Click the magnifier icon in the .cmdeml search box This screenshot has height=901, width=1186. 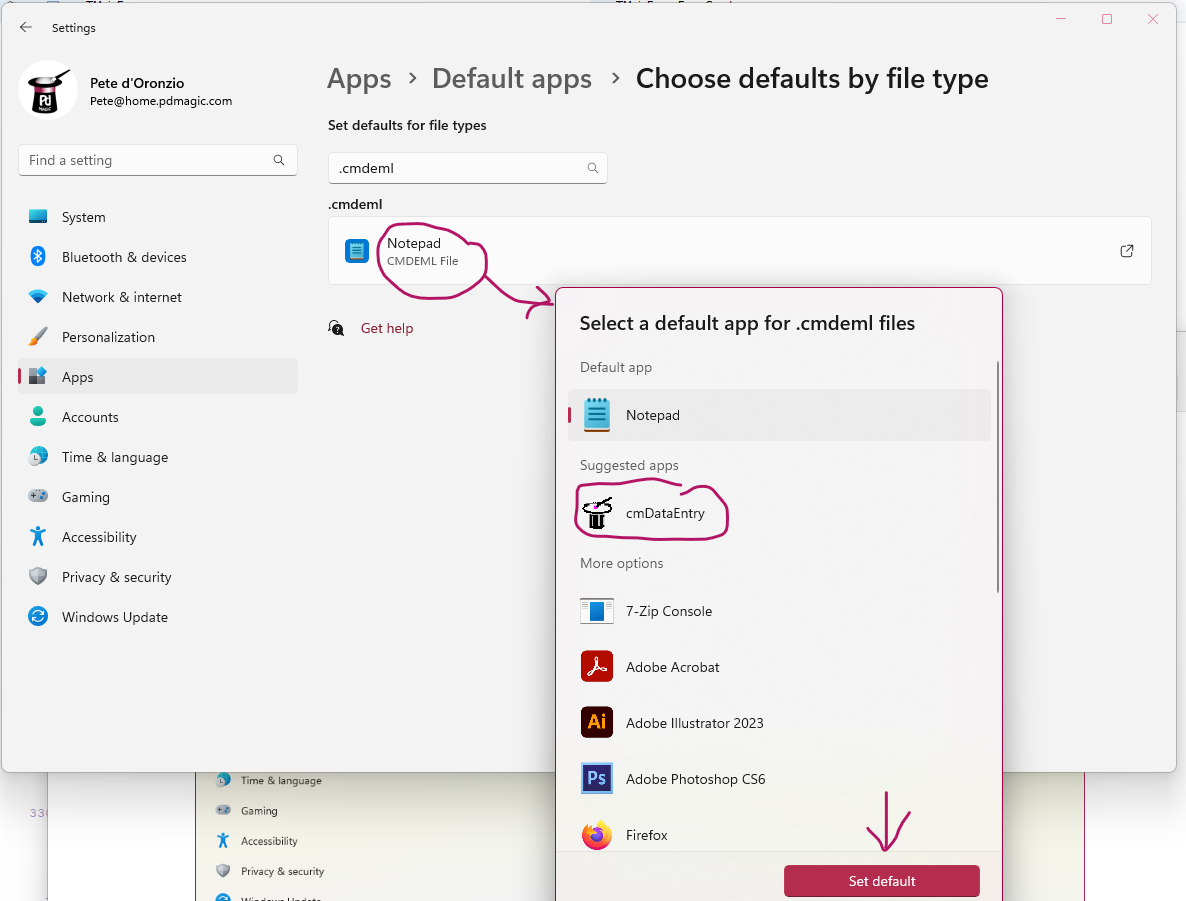click(593, 168)
